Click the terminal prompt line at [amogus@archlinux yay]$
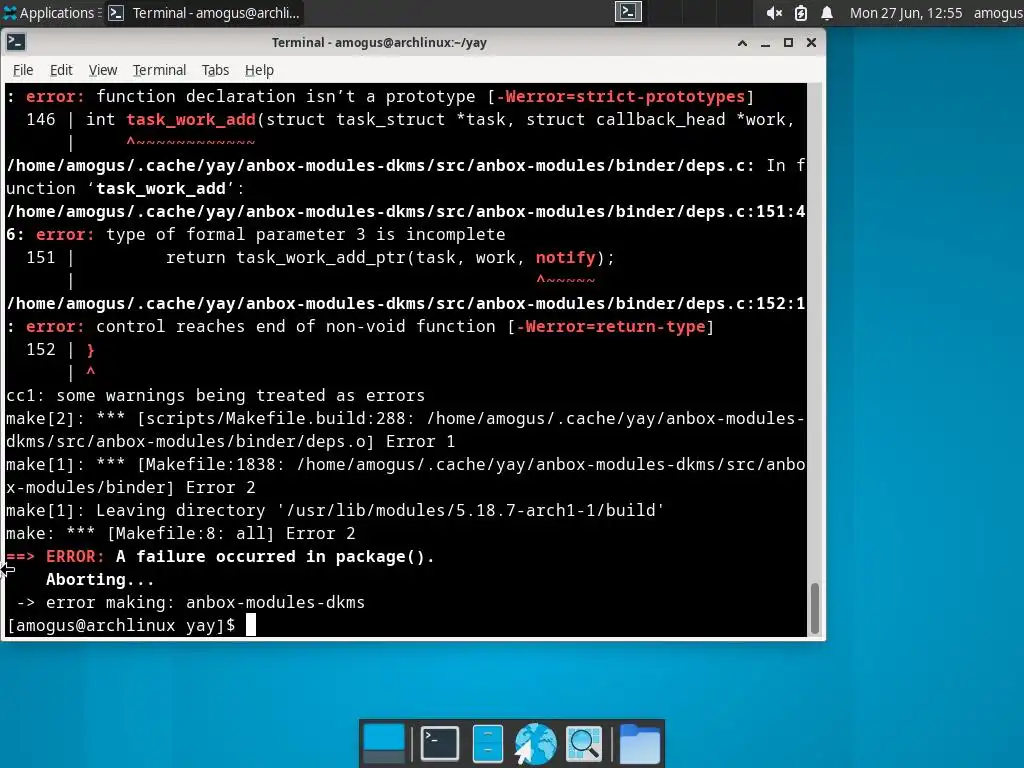The width and height of the screenshot is (1024, 768). 121,625
